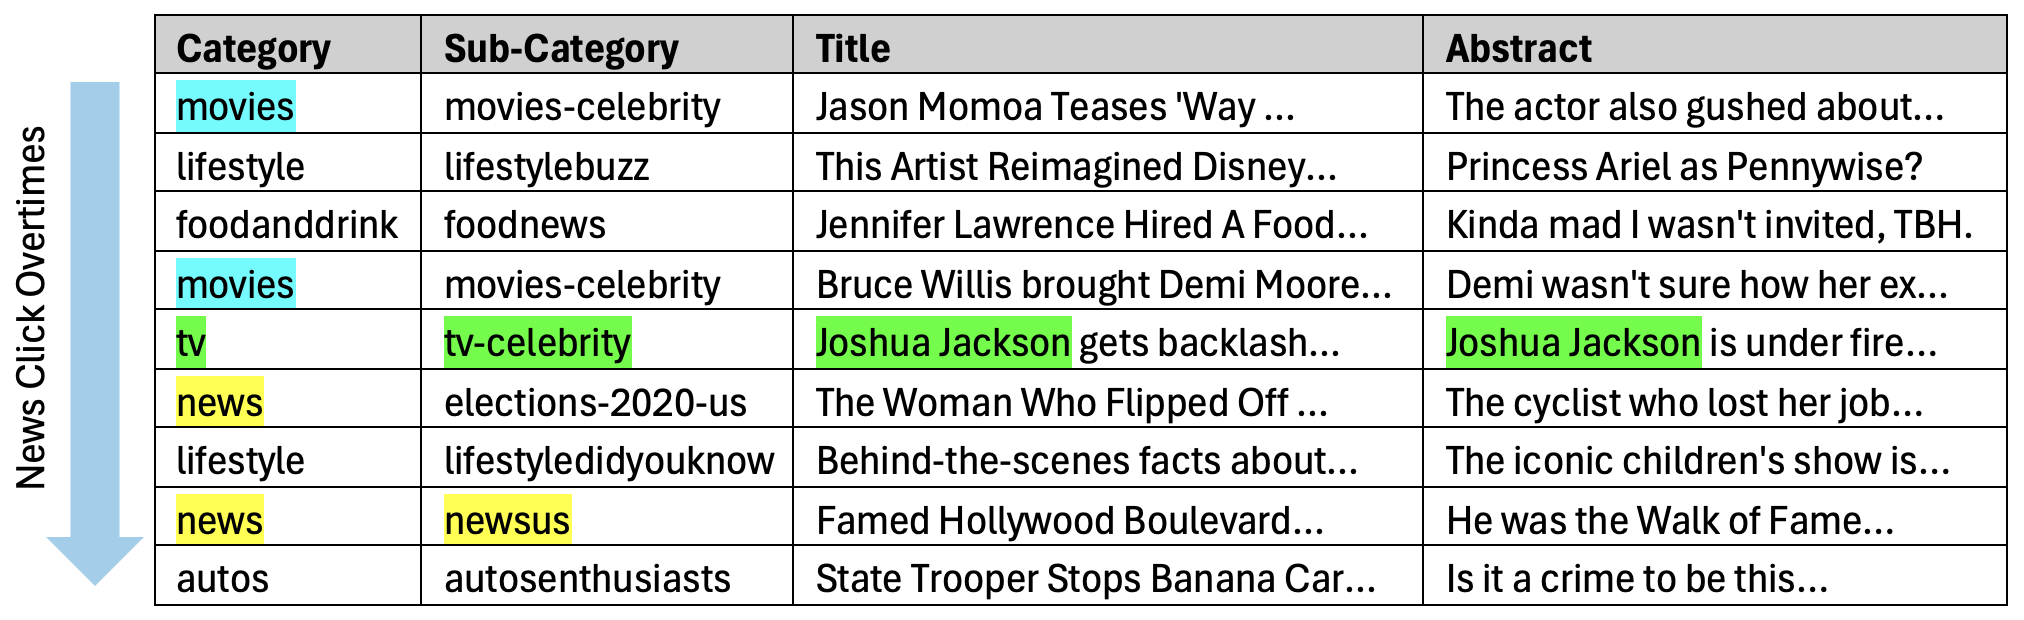This screenshot has width=2024, height=620.
Task: Click the 'Princess Ariel as Pennywise?' abstract
Action: (1684, 167)
